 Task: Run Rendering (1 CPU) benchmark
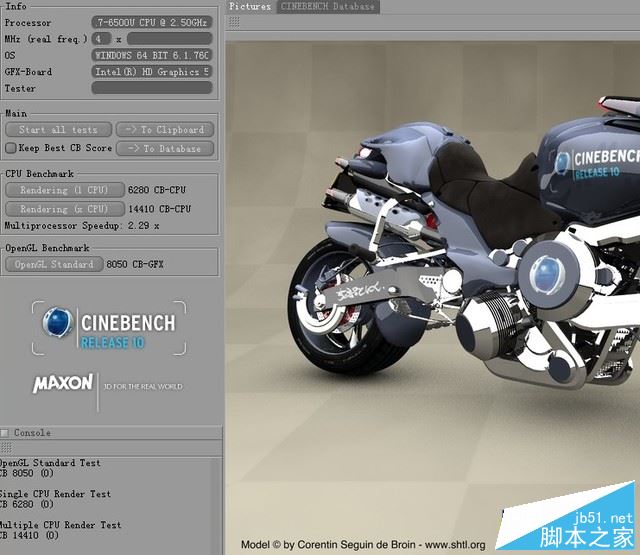[64, 190]
